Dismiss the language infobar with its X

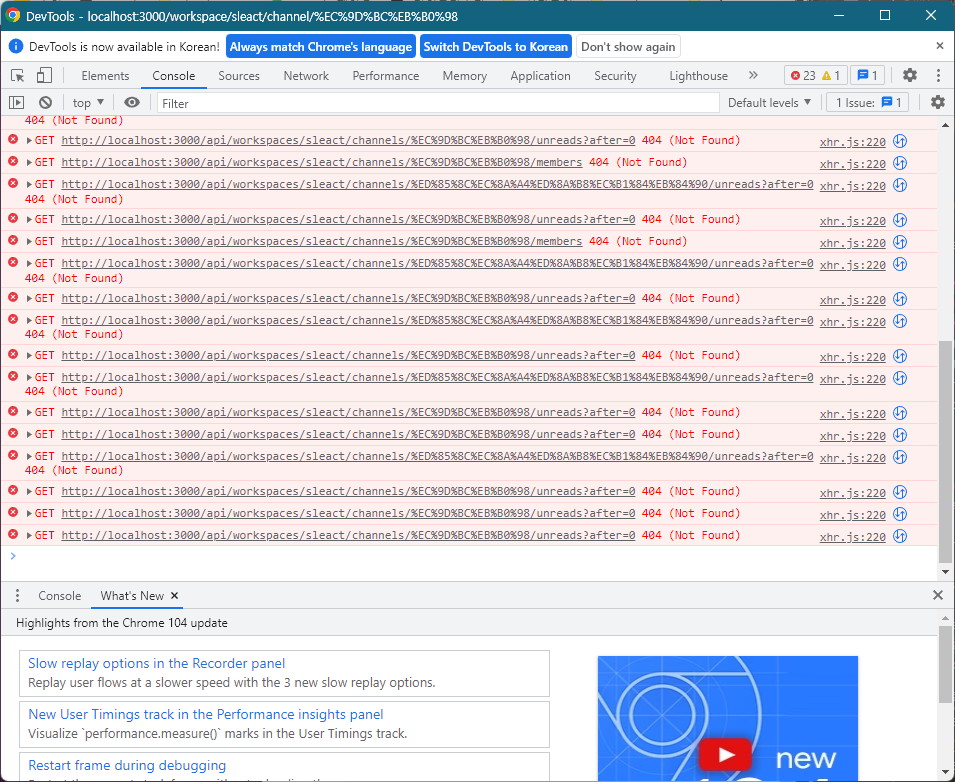point(940,46)
